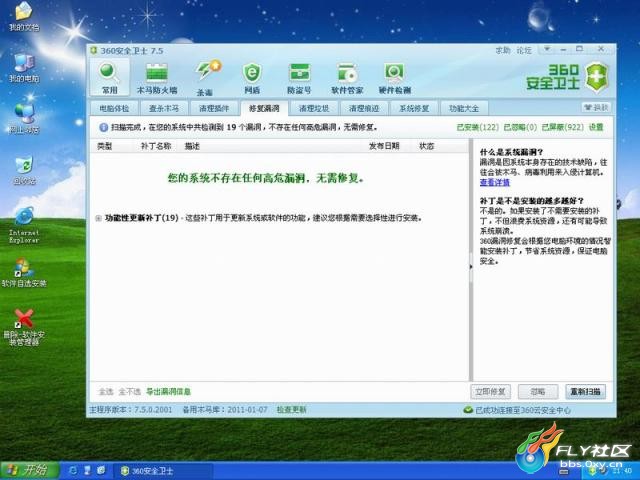
Task: Click third quick launch icon in taskbar
Action: [x=101, y=471]
